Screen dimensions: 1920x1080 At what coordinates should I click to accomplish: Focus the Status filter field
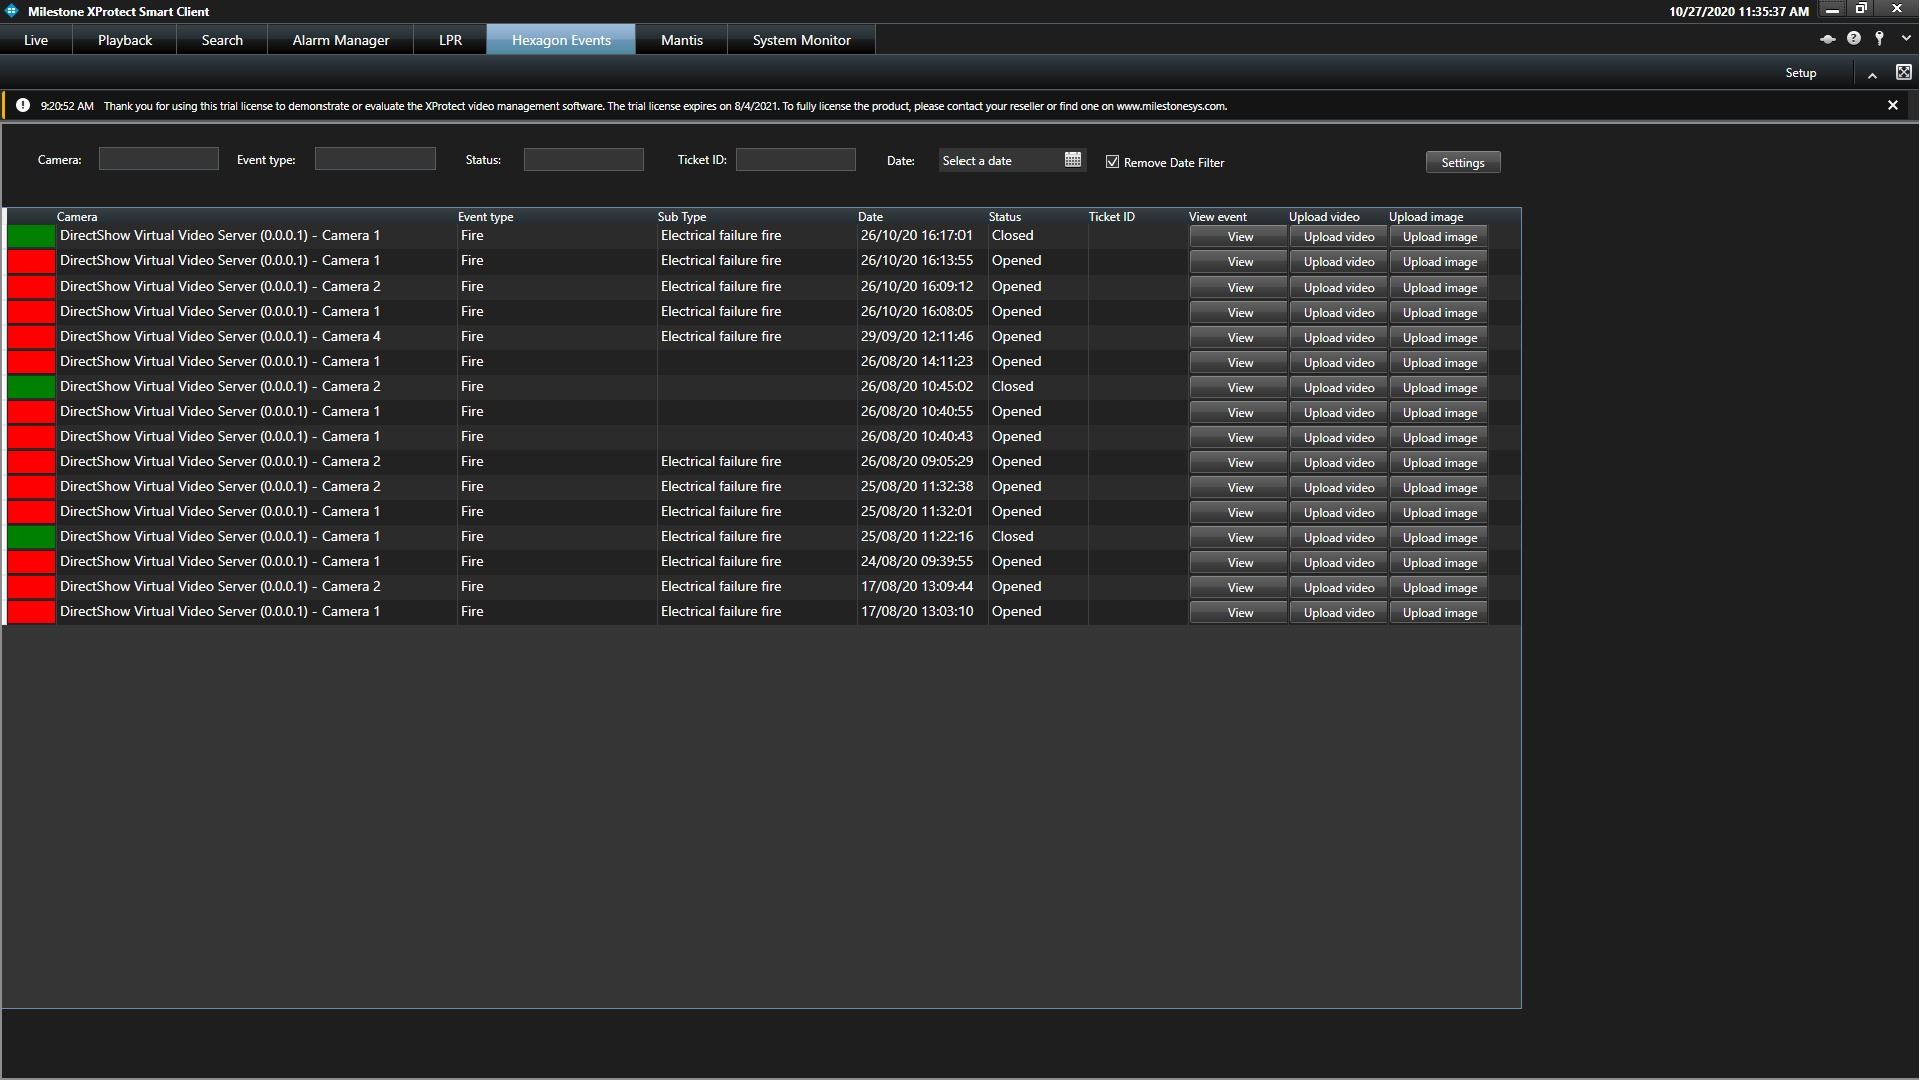pyautogui.click(x=583, y=159)
